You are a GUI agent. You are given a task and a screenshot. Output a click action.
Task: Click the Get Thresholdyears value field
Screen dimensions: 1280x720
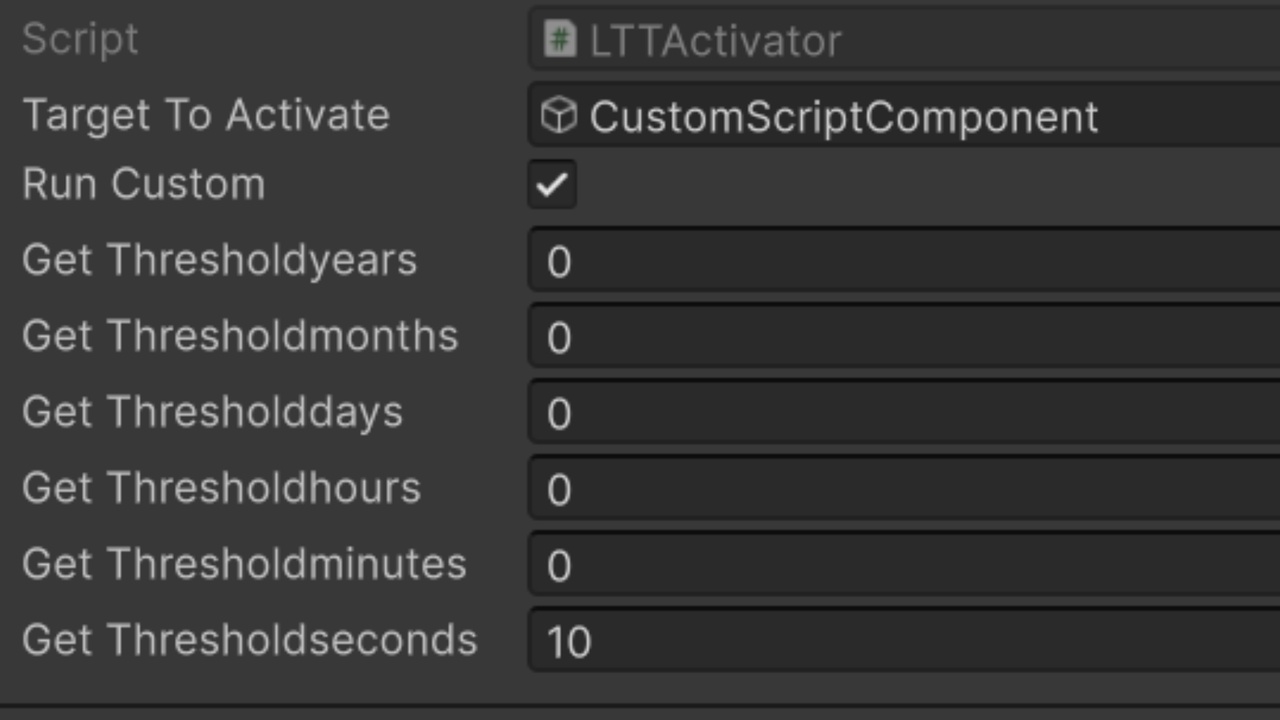[x=900, y=261]
